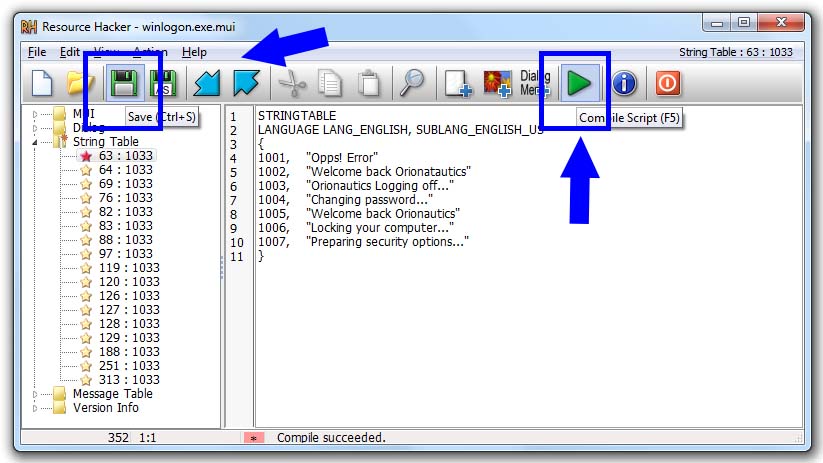Click the "Orionautics Logging off..." line
823x463 pixels.
(x=380, y=186)
